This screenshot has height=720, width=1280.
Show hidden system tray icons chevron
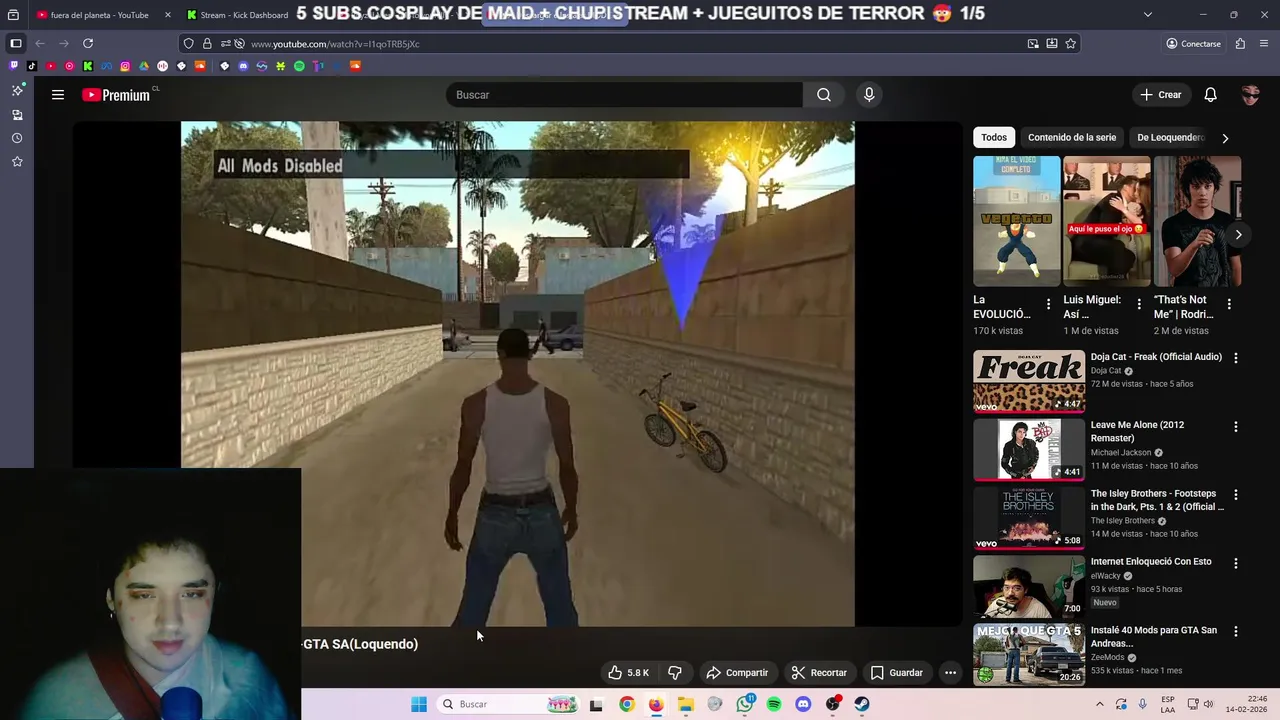tap(1100, 704)
